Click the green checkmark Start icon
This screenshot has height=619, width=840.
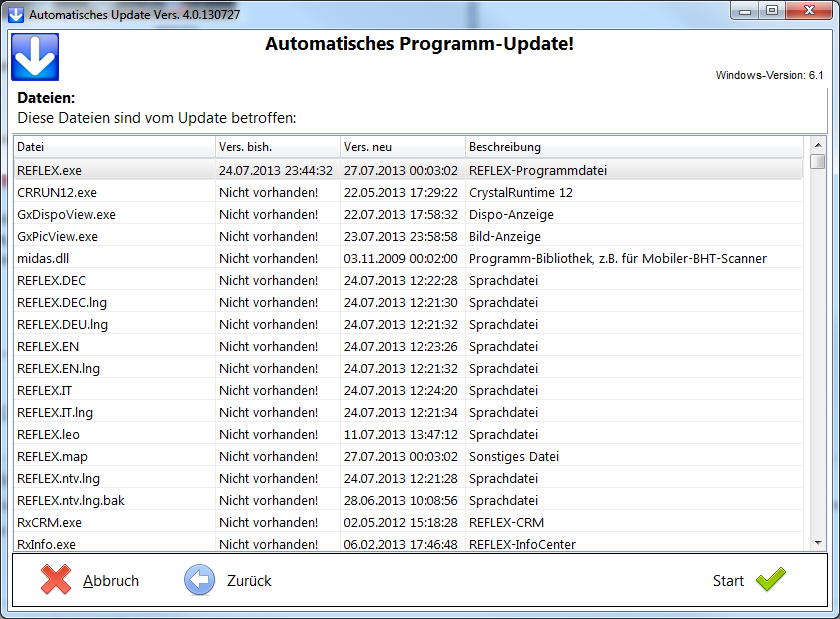click(x=771, y=579)
